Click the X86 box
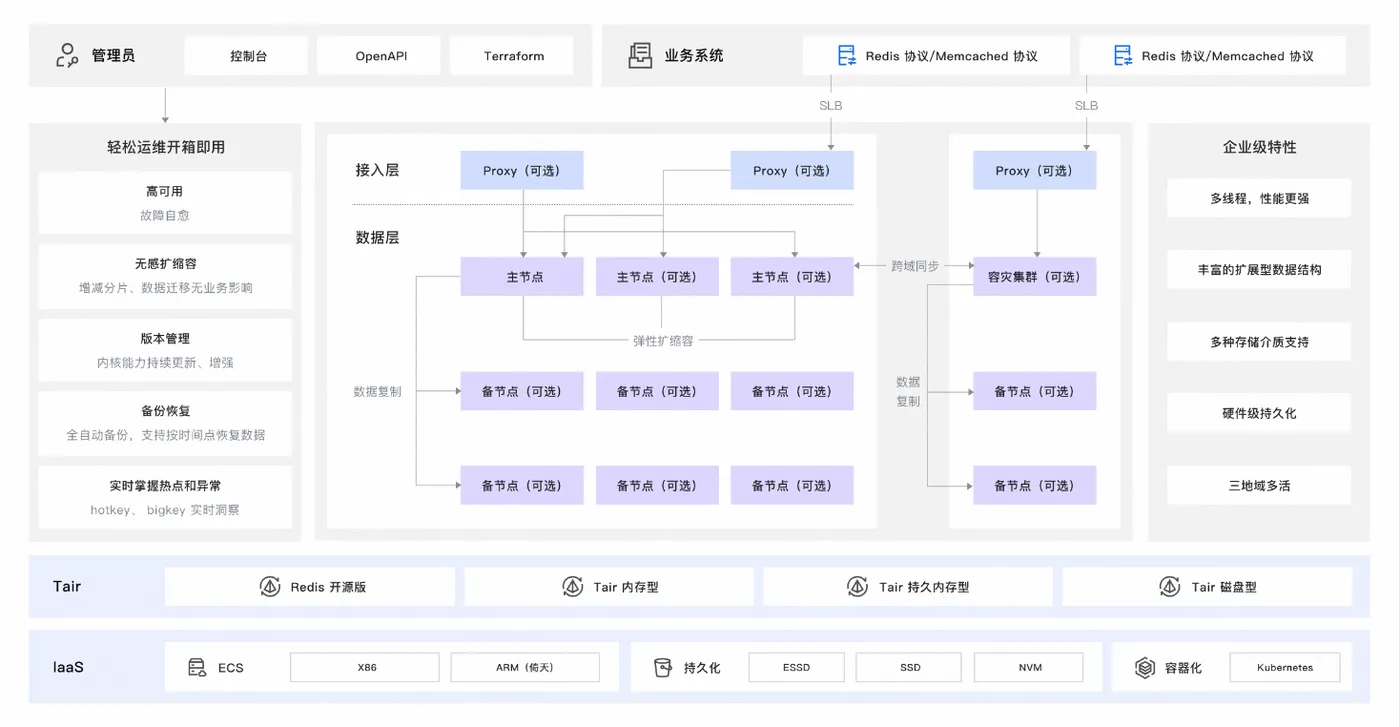1400x727 pixels. coord(365,667)
